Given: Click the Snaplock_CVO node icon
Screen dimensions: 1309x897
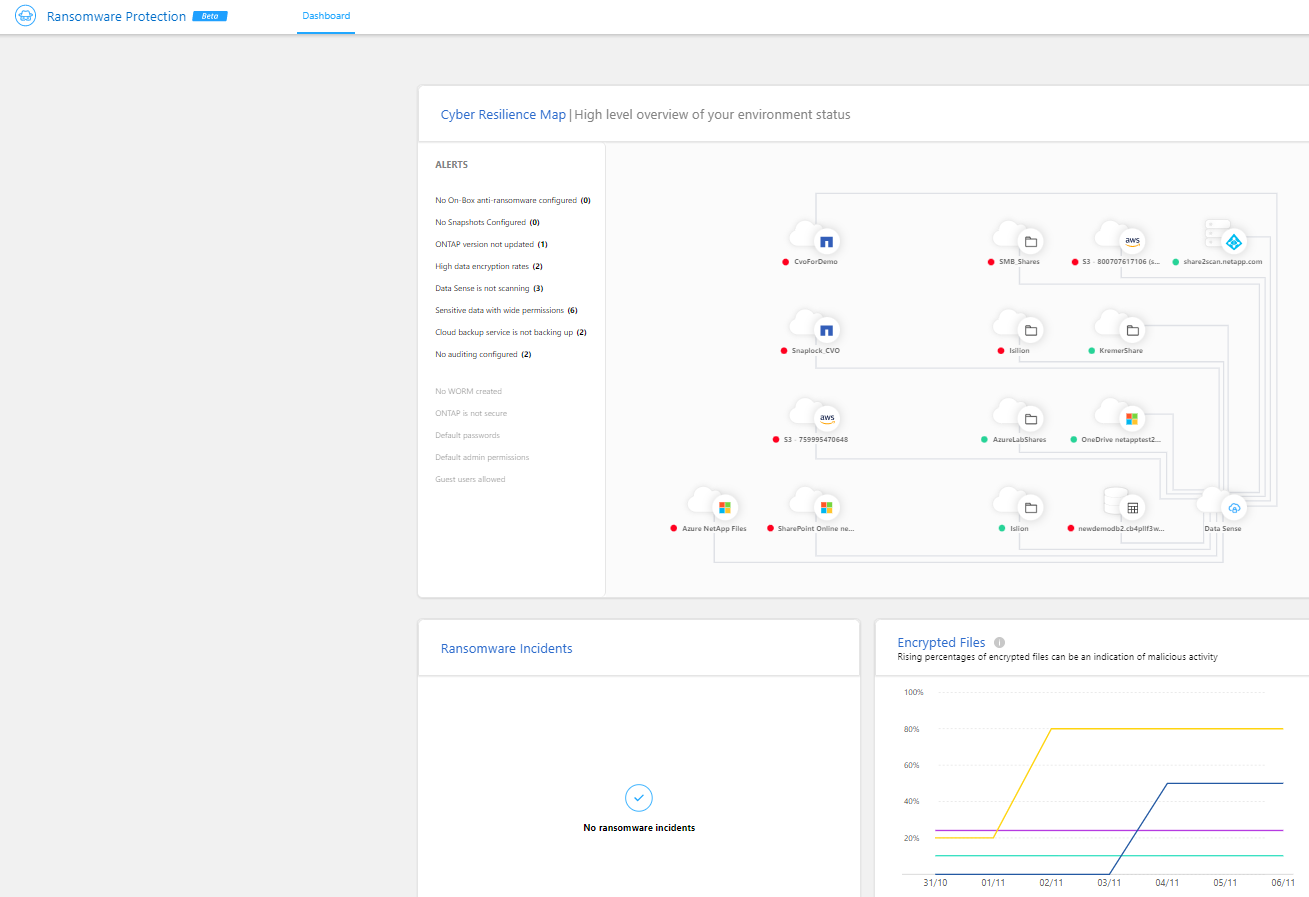Looking at the screenshot, I should click(826, 330).
